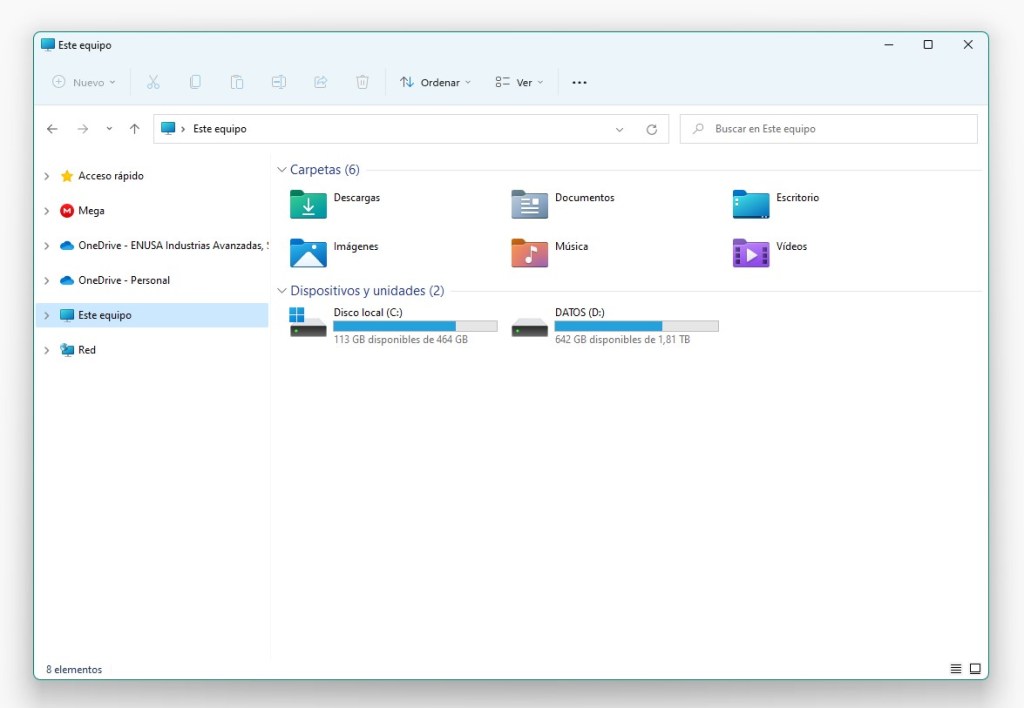This screenshot has width=1024, height=708.
Task: Open the Nuevo menu
Action: [84, 82]
